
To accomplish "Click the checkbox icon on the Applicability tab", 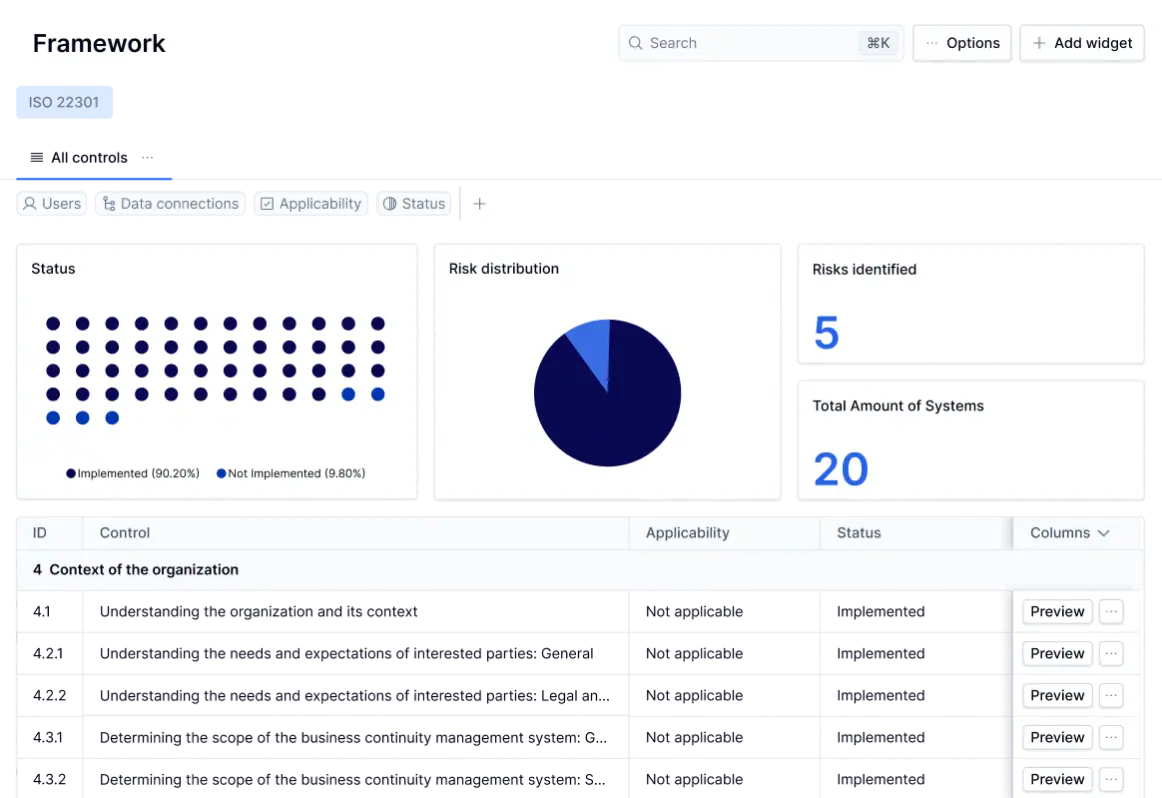I will (268, 203).
